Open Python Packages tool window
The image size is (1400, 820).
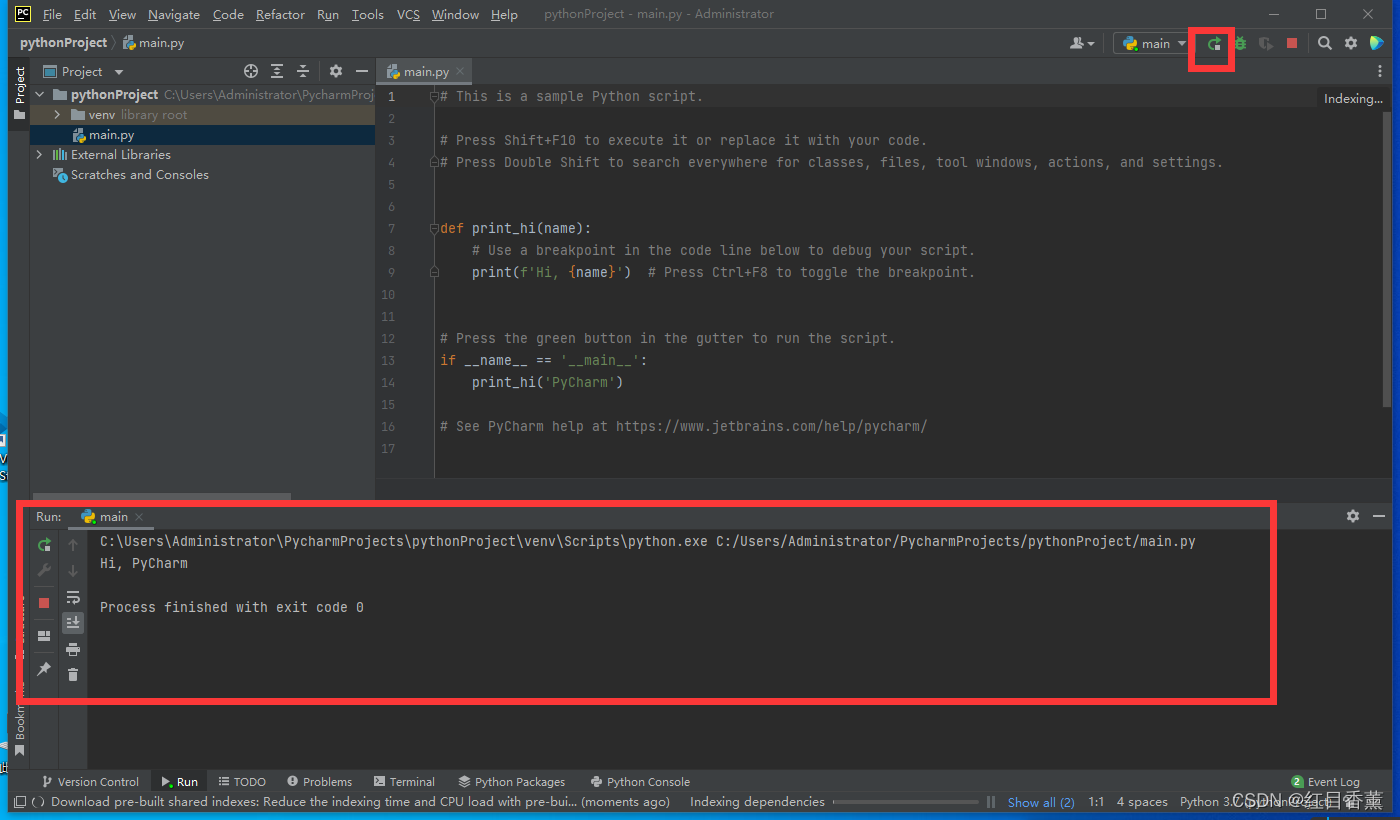point(512,782)
